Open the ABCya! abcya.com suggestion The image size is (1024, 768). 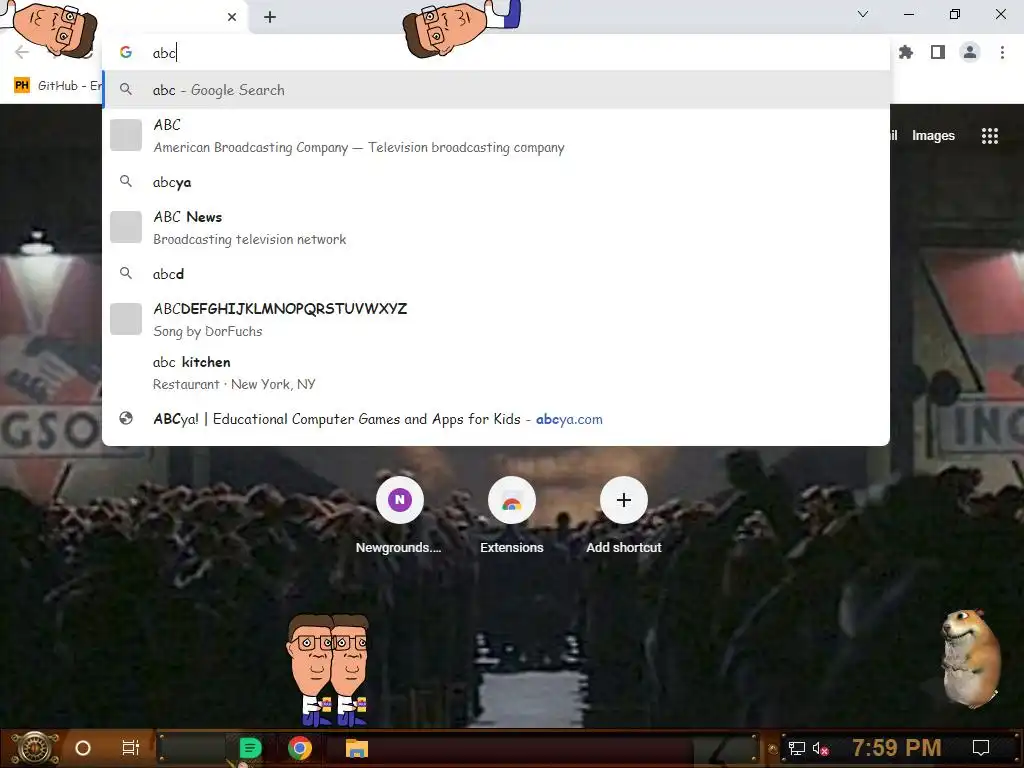496,419
